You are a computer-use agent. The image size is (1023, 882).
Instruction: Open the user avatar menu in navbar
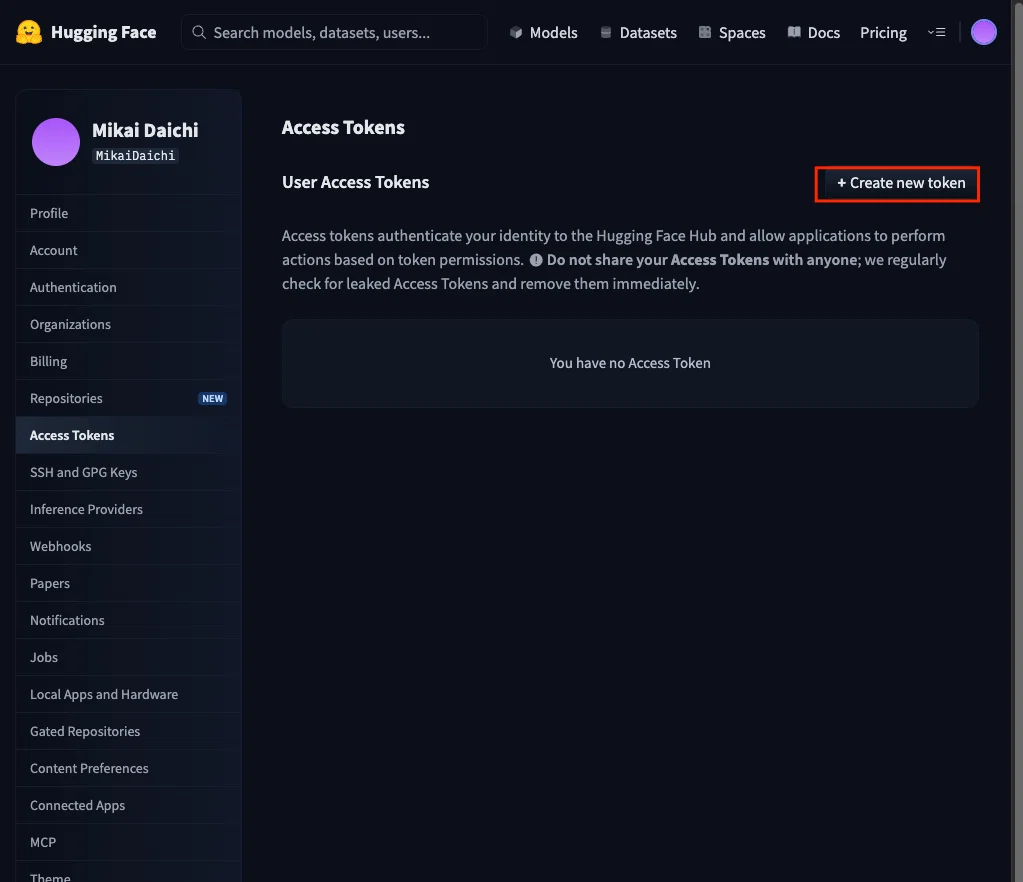984,32
